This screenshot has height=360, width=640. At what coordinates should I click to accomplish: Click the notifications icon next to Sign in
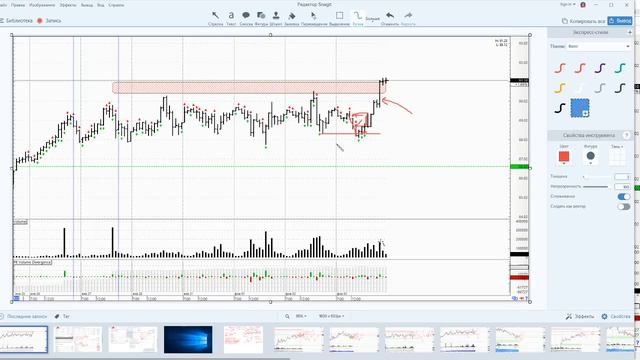(x=583, y=5)
